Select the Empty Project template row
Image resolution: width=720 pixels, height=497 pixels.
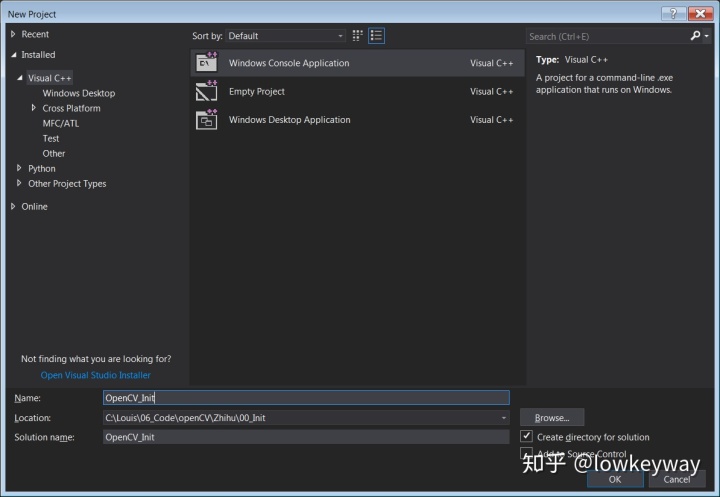coord(357,91)
